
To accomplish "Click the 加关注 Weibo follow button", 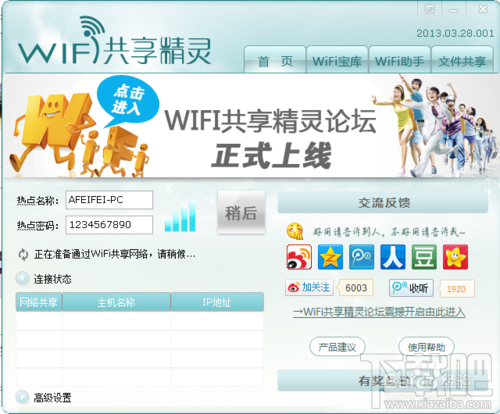I will click(x=309, y=287).
